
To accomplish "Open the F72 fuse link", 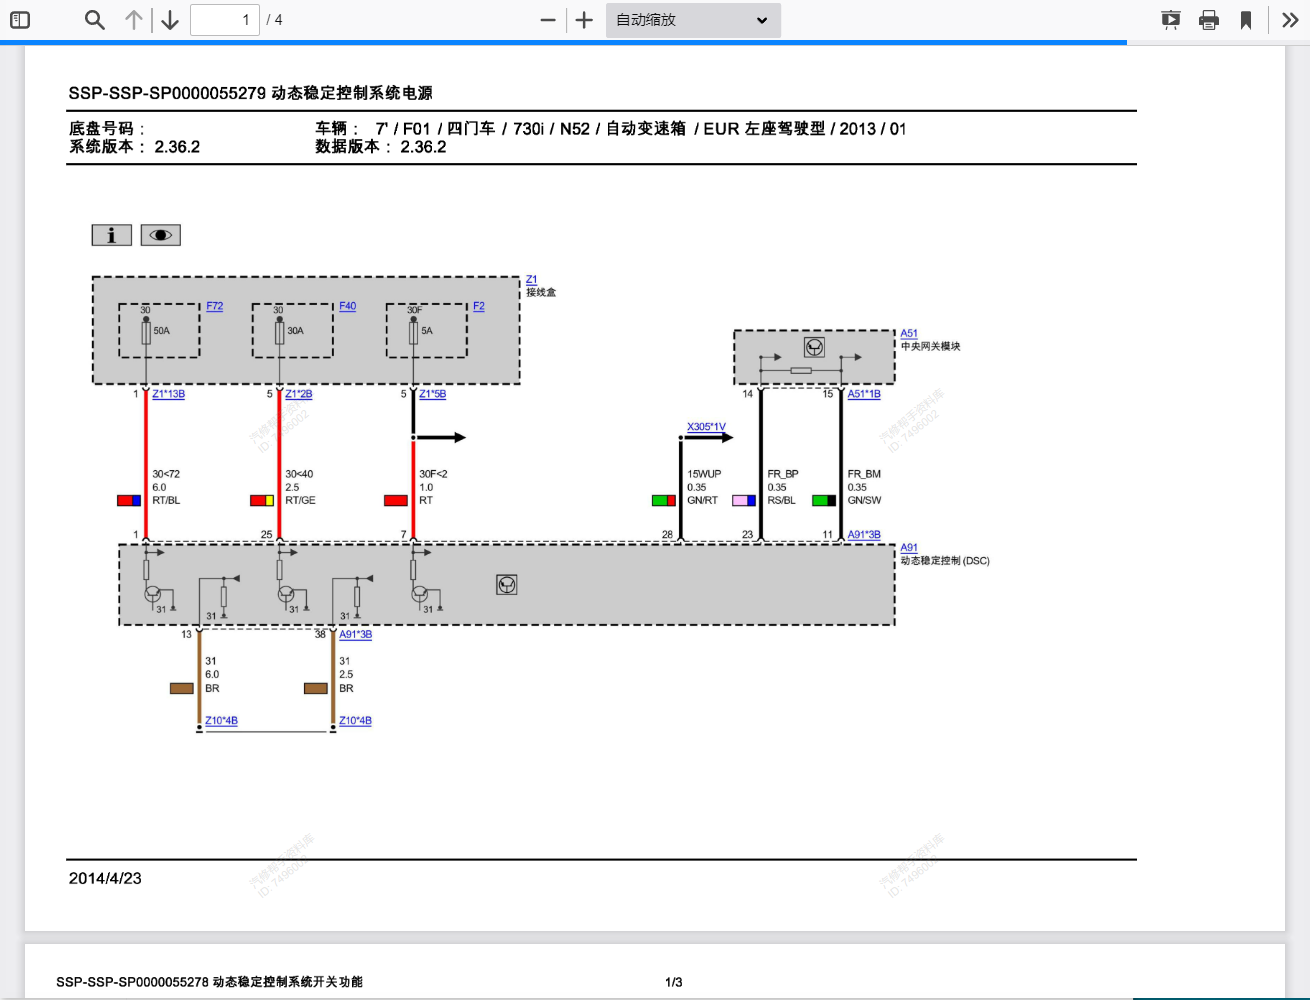I will 215,306.
